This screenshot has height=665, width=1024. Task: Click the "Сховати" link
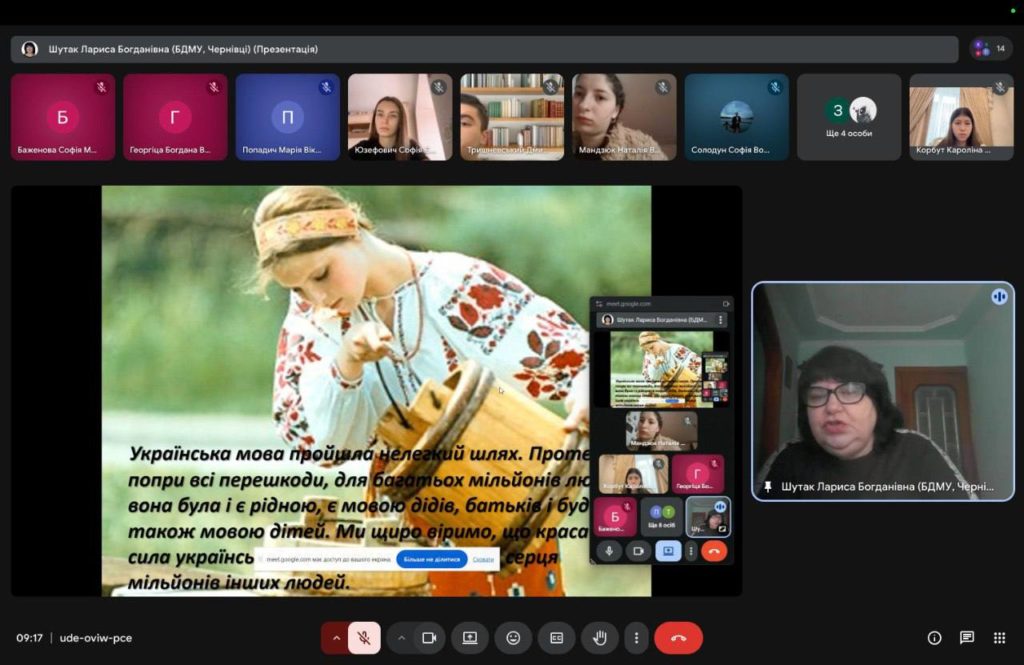(483, 559)
